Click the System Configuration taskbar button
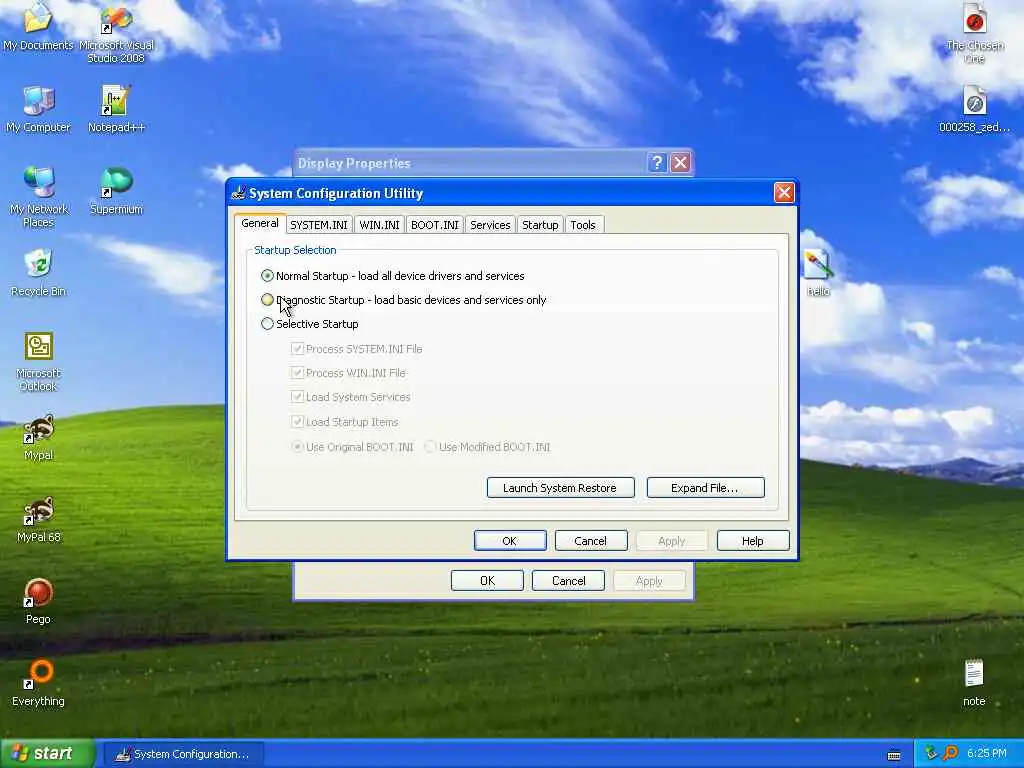 coord(184,754)
